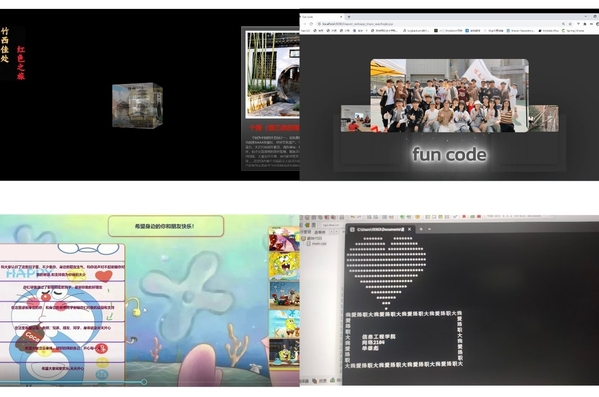Click the group photo carousel image
The width and height of the screenshot is (599, 397).
[449, 96]
